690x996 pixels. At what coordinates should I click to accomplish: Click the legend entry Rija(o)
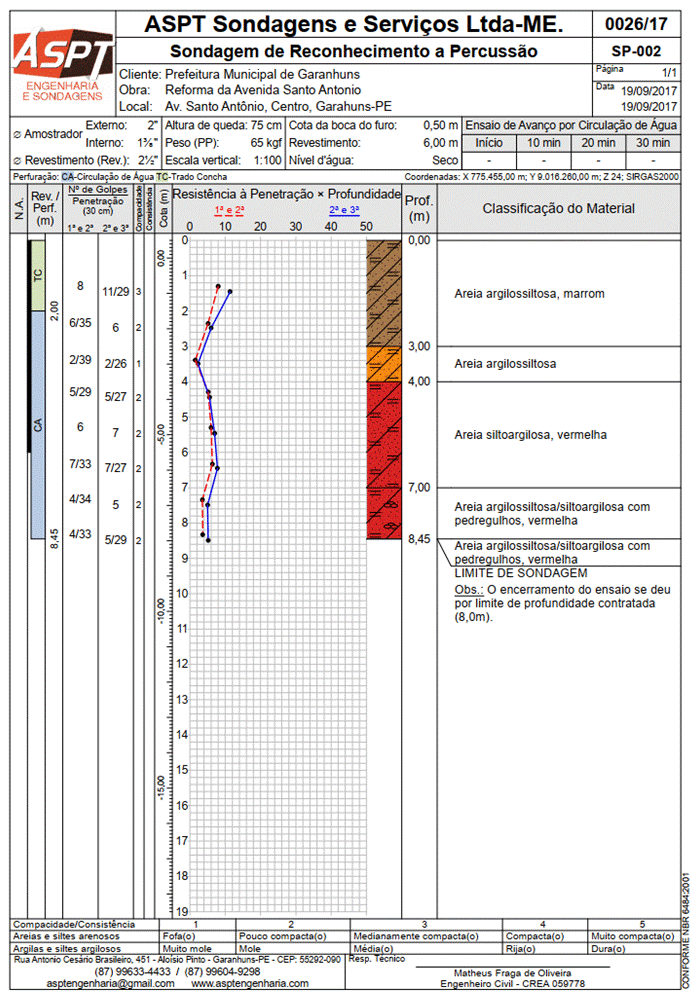(x=522, y=948)
